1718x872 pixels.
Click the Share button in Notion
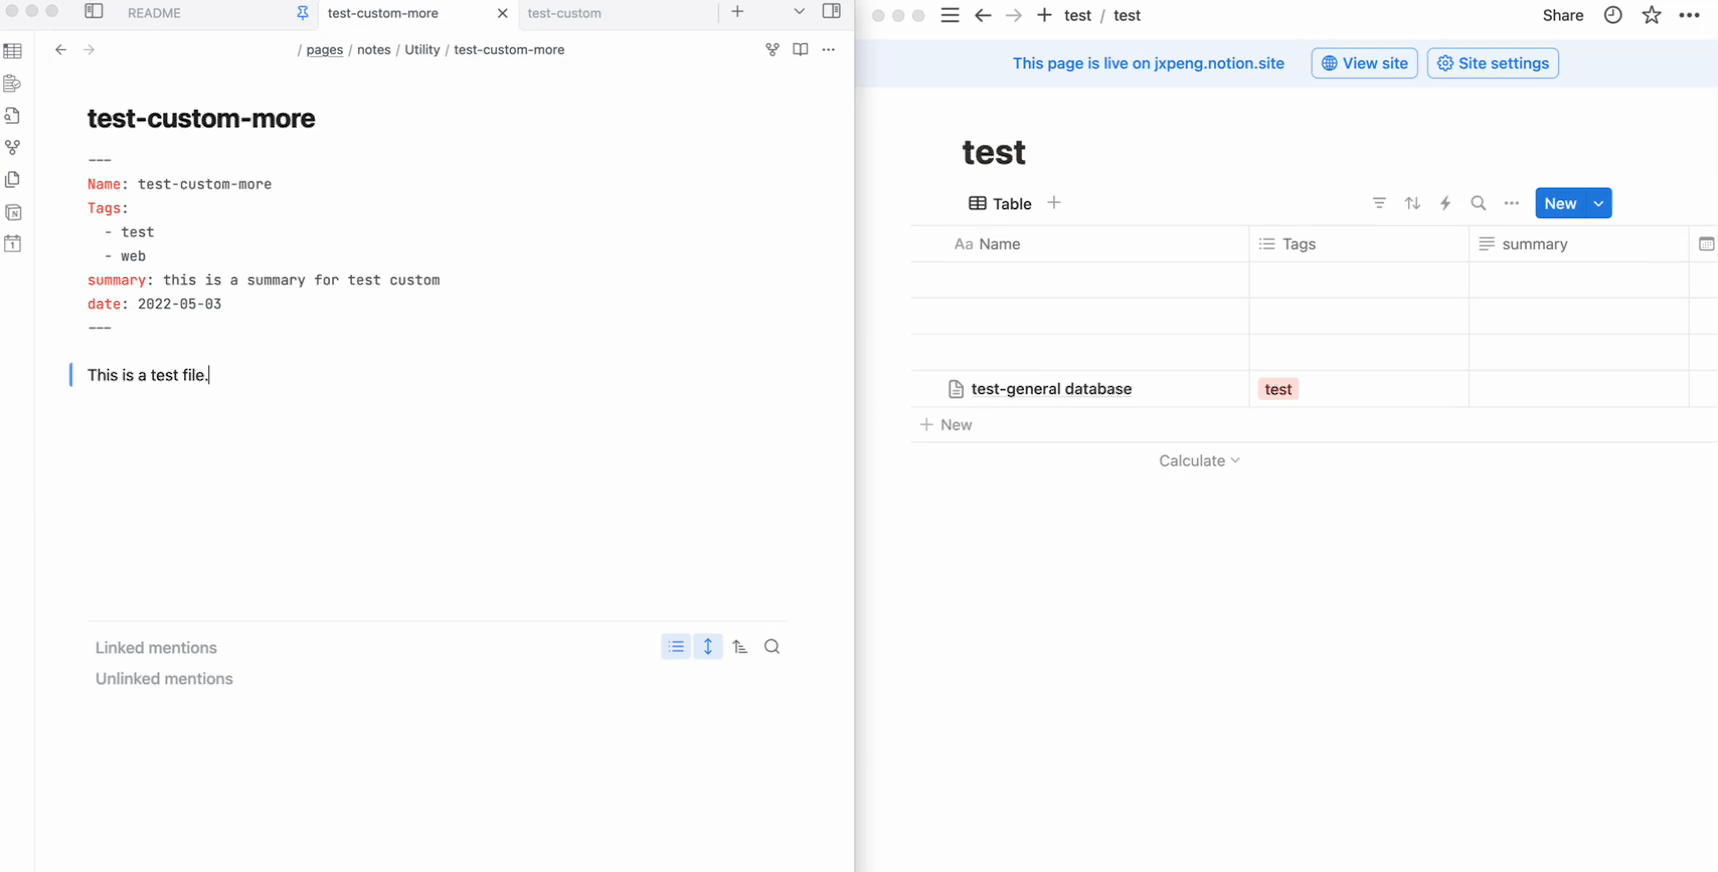[x=1562, y=15]
